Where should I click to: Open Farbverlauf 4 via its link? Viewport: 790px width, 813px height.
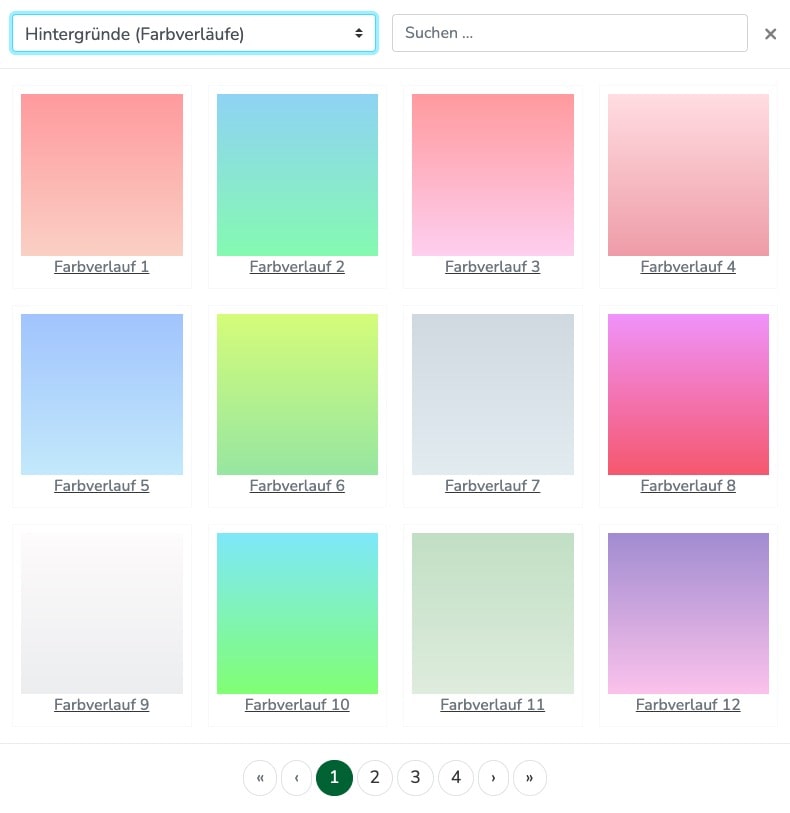688,267
